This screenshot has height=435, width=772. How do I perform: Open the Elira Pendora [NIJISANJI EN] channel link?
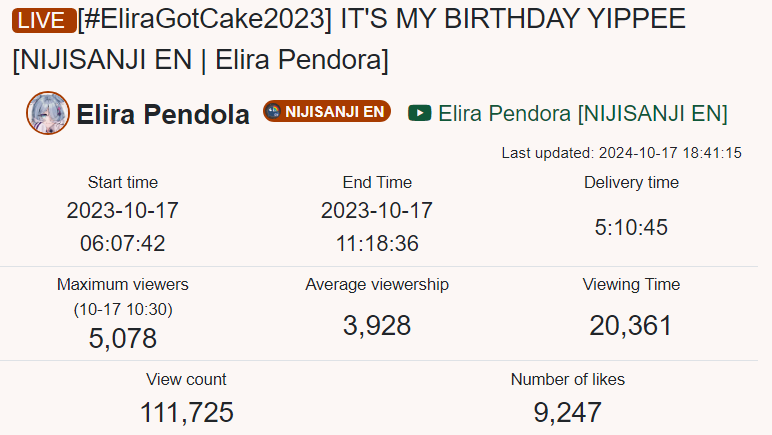582,113
